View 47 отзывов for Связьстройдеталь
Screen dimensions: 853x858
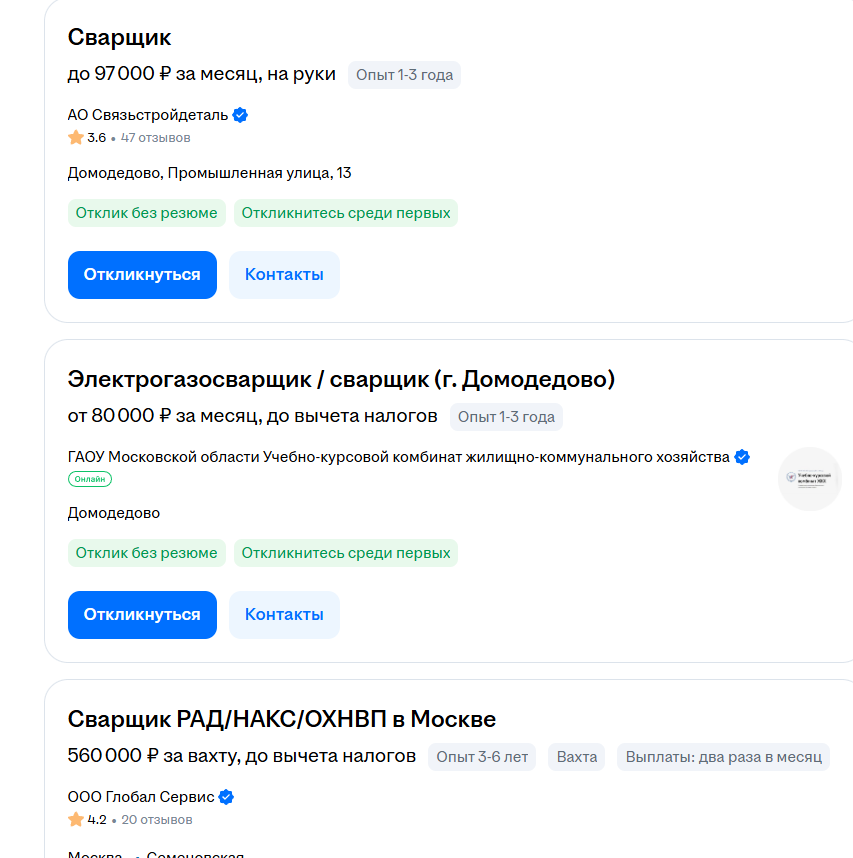[x=155, y=138]
